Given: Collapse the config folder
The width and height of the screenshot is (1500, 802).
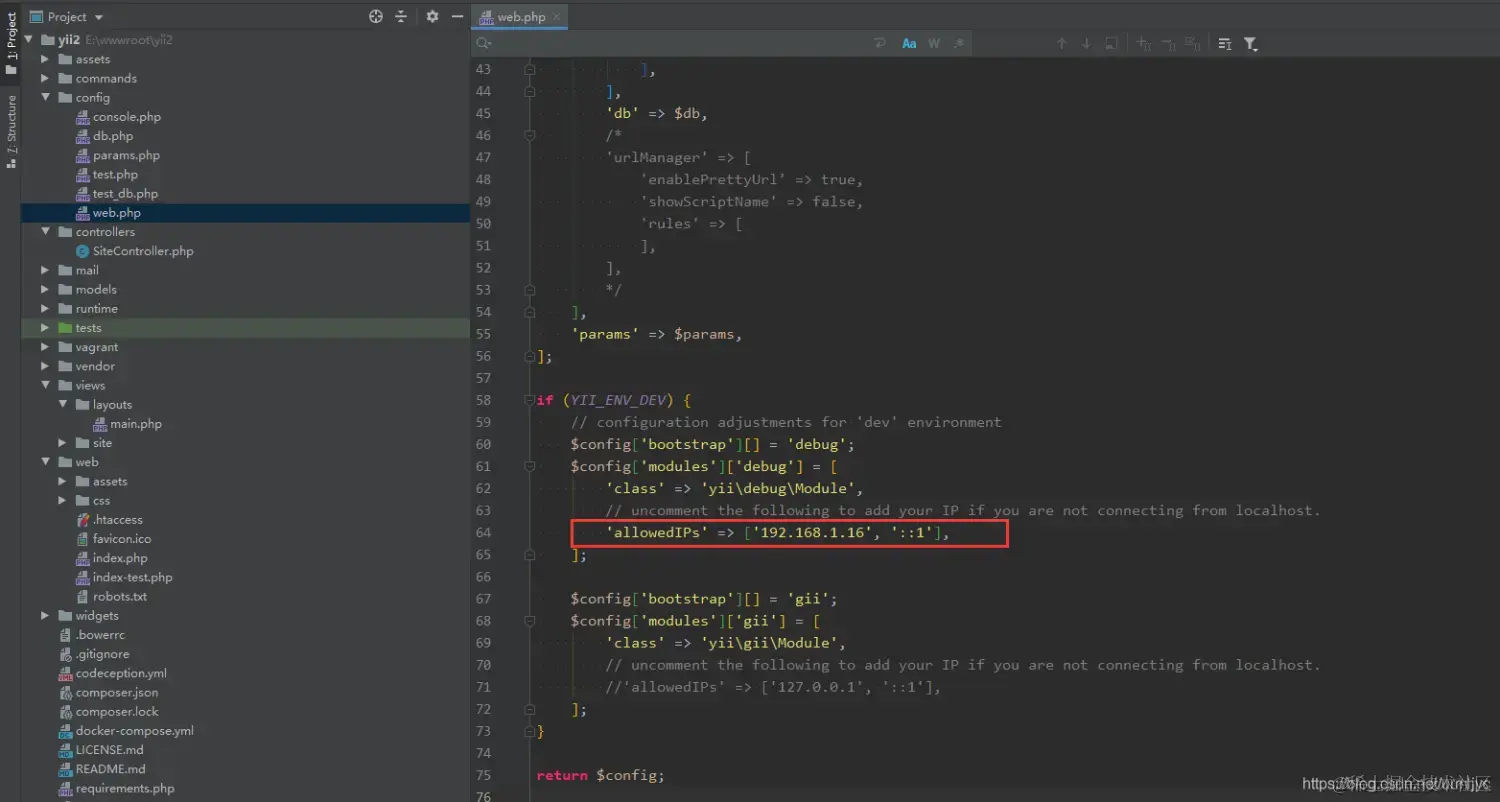Looking at the screenshot, I should [45, 97].
